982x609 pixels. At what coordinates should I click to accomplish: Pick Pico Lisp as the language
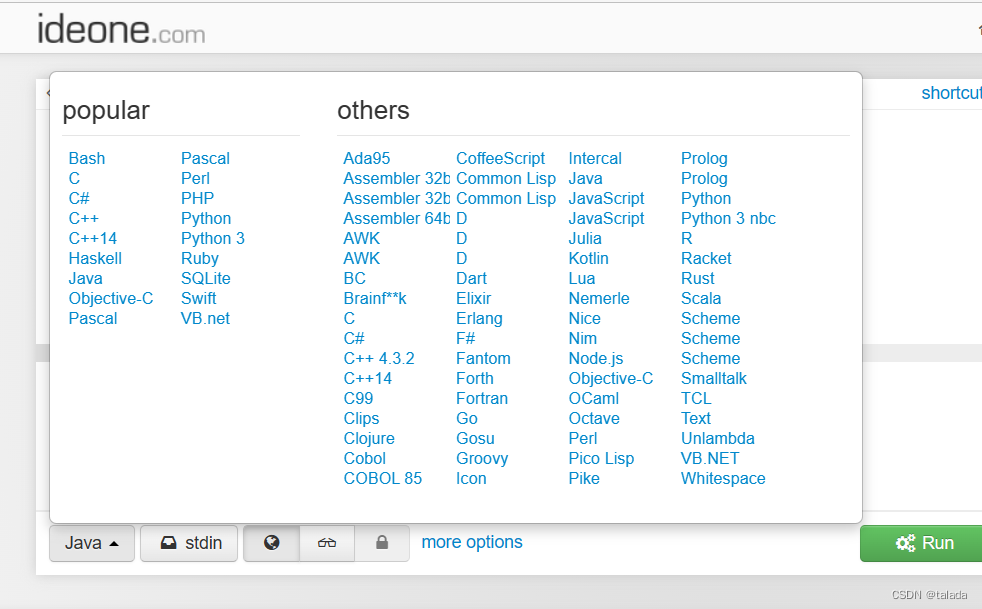(x=601, y=459)
